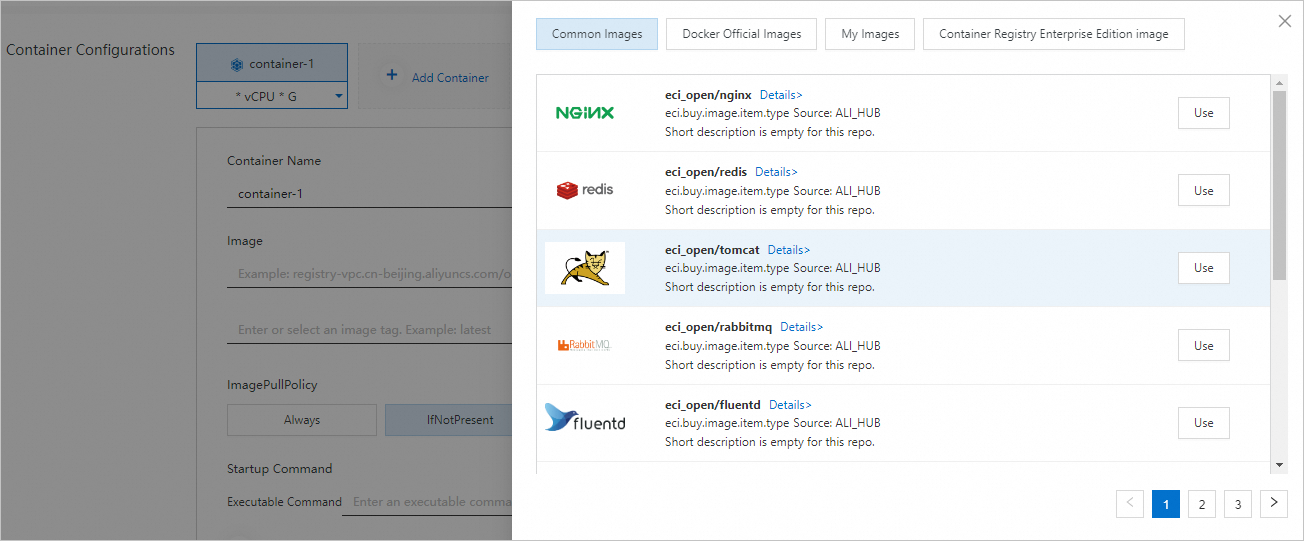Viewport: 1304px width, 541px height.
Task: Click the NGINX logo image
Action: point(585,113)
